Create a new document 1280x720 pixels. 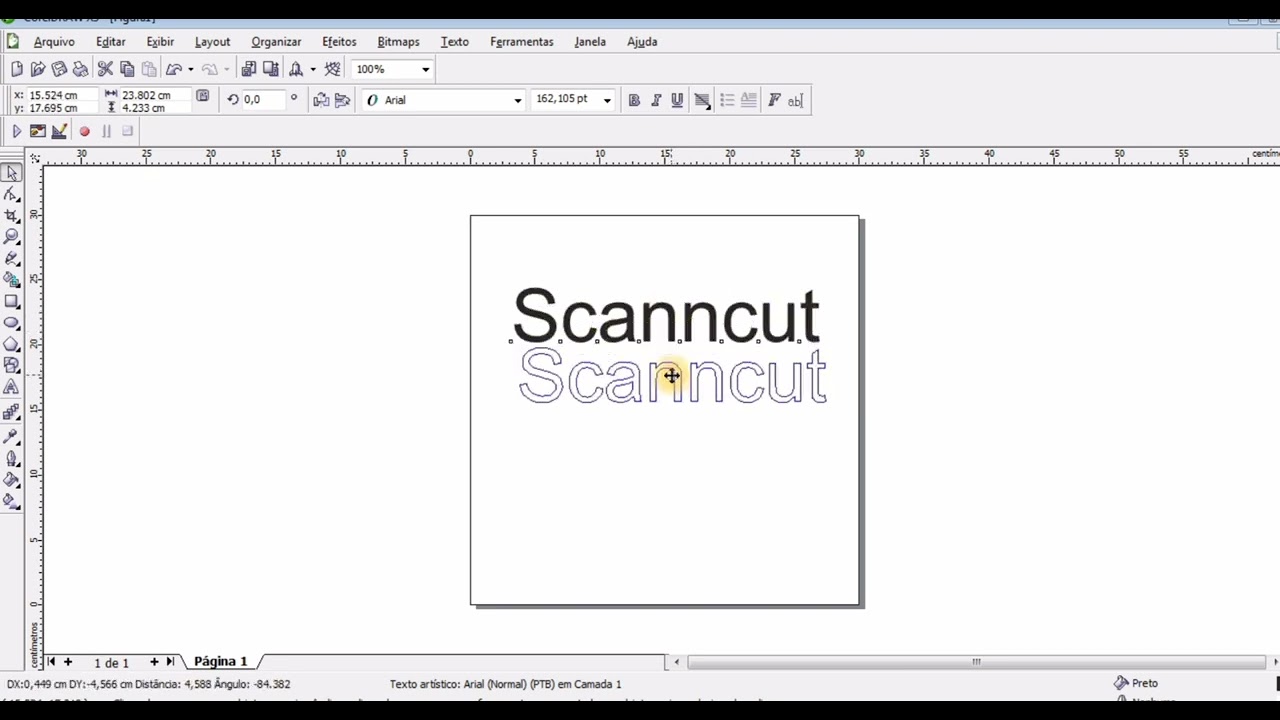point(17,69)
